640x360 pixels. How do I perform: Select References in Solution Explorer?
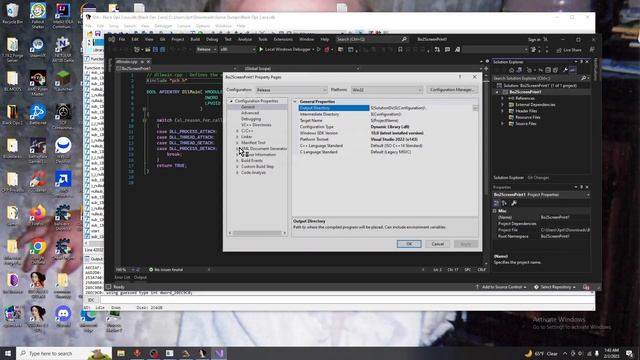[x=524, y=98]
